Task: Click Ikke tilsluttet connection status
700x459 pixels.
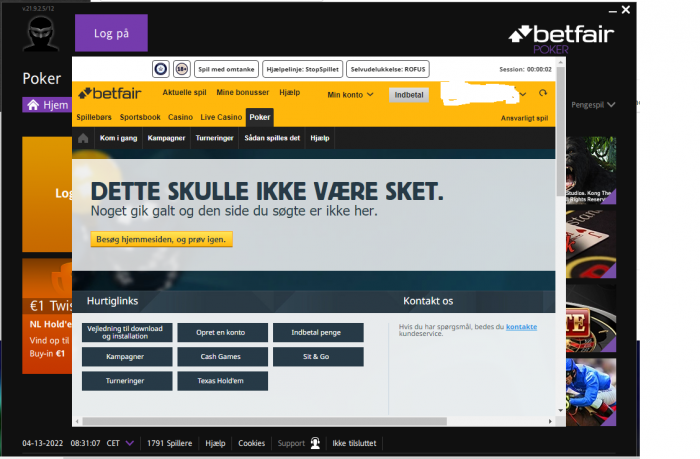Action: [354, 443]
